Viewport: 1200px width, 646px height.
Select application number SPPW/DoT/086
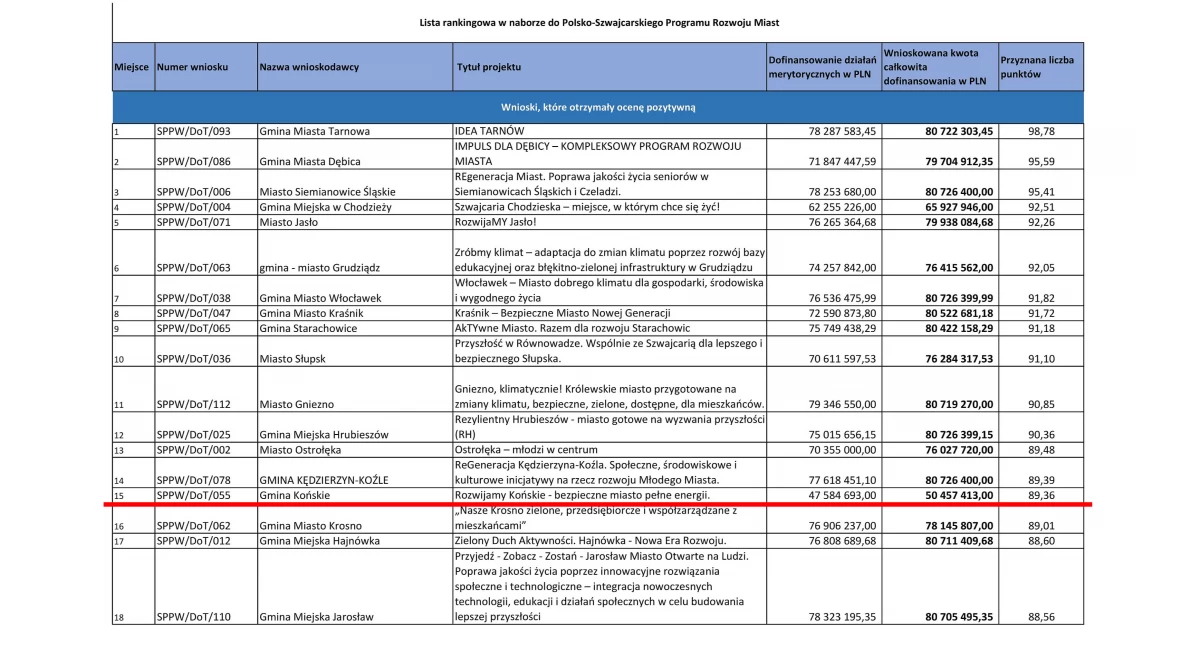point(193,161)
